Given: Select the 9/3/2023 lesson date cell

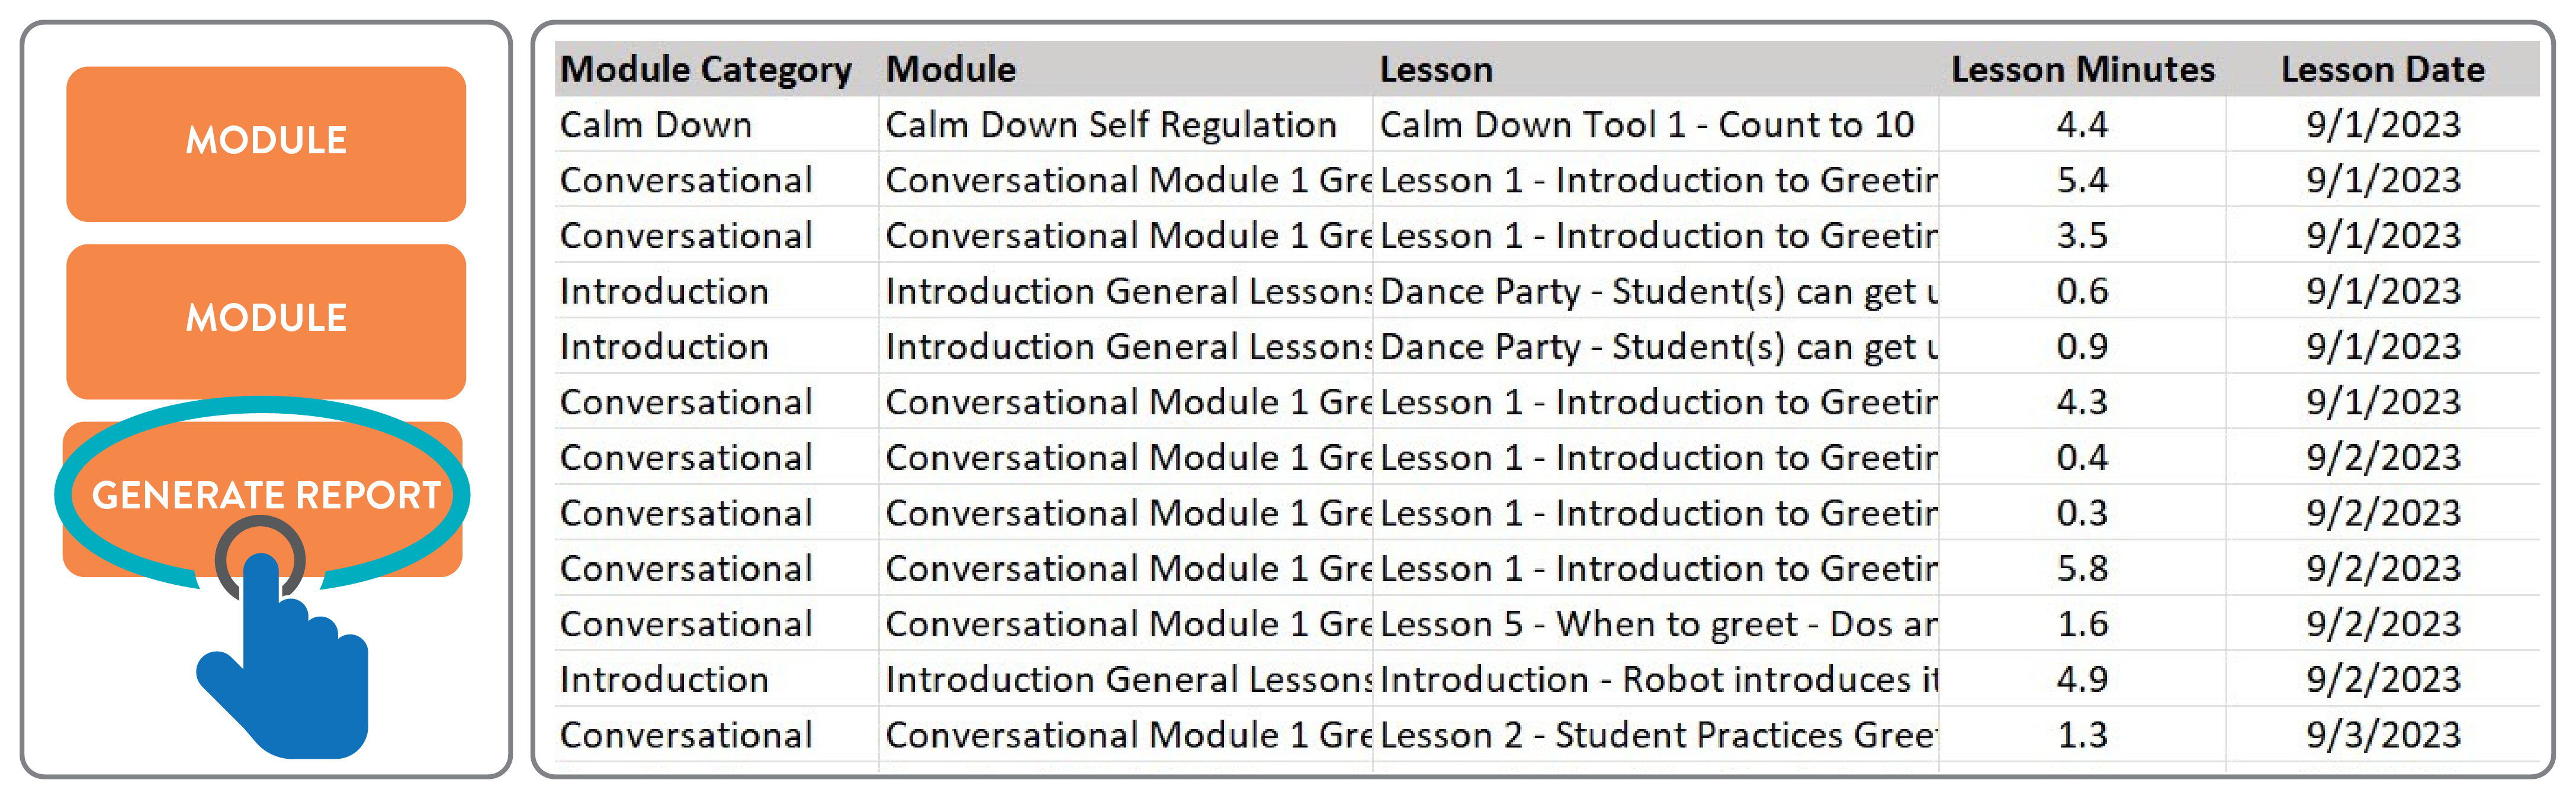Looking at the screenshot, I should [2383, 735].
